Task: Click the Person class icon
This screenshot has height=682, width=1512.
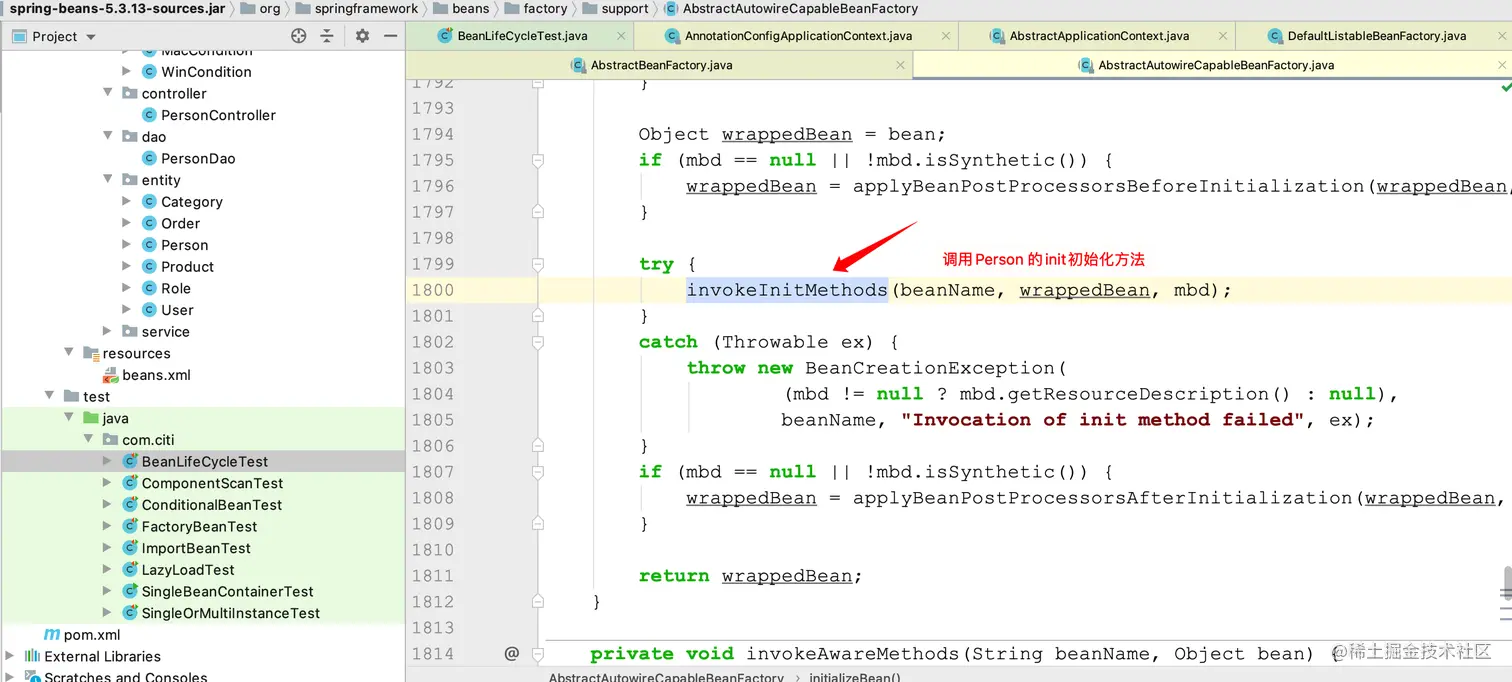Action: (x=149, y=245)
